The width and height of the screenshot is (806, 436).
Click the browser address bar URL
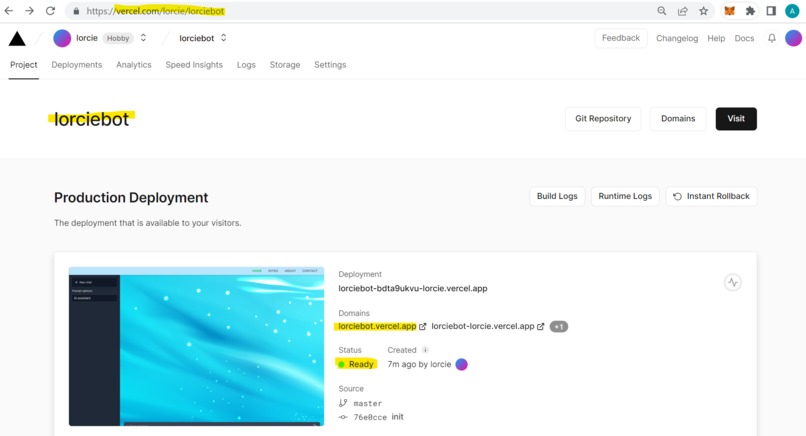pos(155,11)
